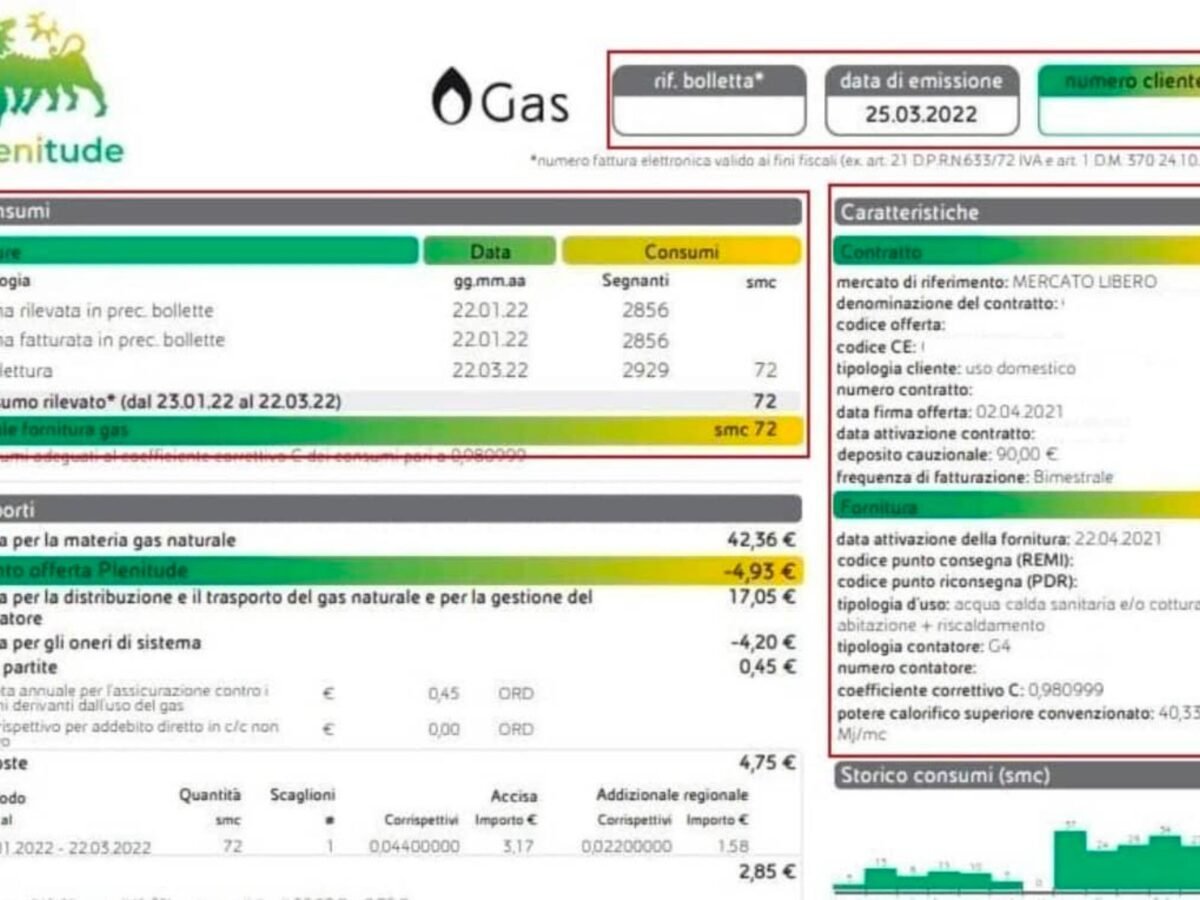Image resolution: width=1200 pixels, height=900 pixels.
Task: Click the numero contatore label
Action: 905,668
